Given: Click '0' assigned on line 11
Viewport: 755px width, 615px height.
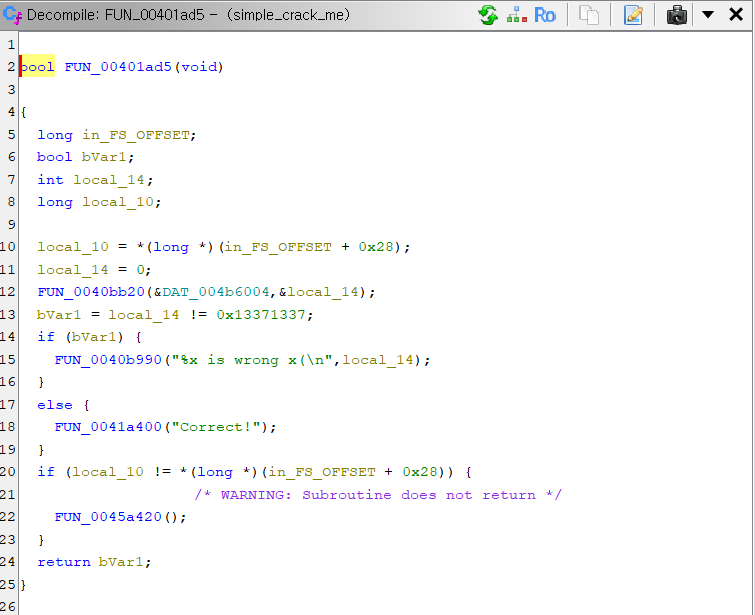Looking at the screenshot, I should point(141,270).
